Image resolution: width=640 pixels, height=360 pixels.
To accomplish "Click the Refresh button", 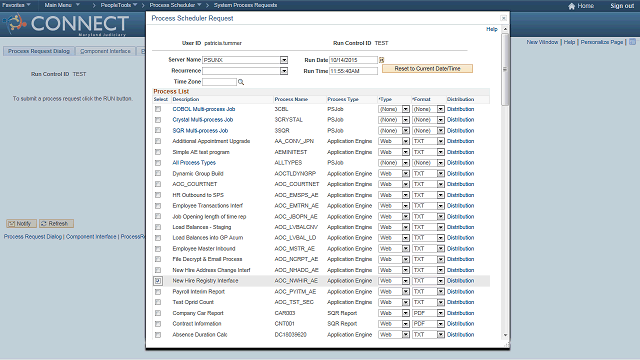I will [56, 224].
